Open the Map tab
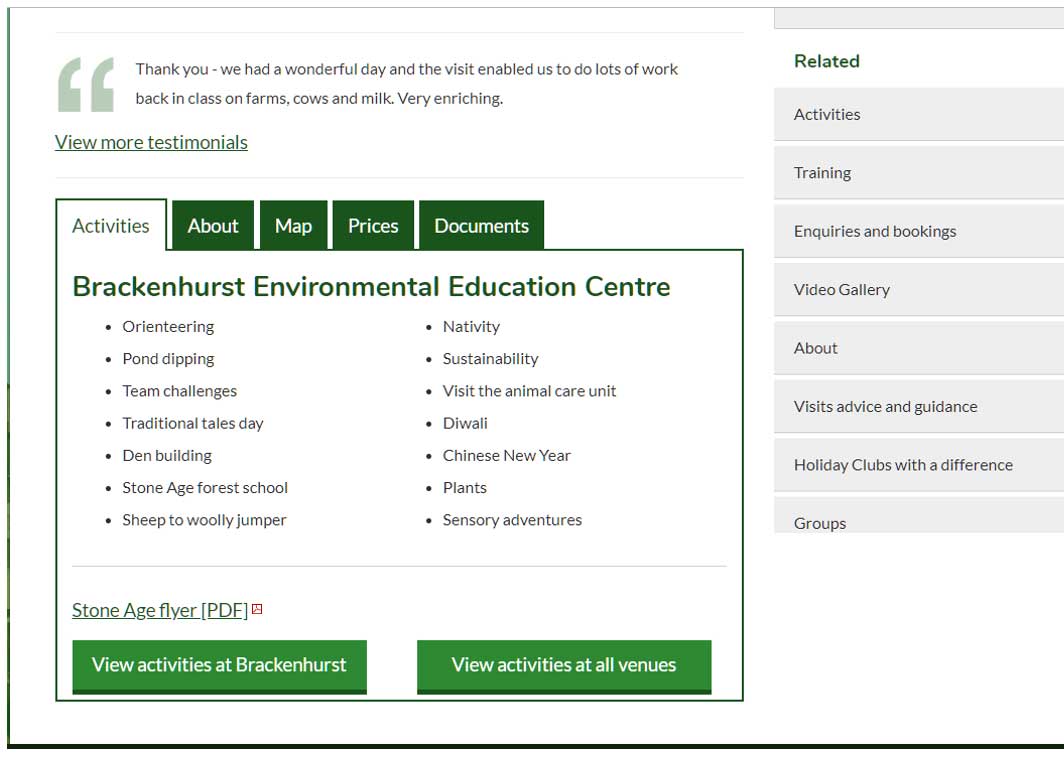Viewport: 1064px width, 761px height. pos(293,225)
